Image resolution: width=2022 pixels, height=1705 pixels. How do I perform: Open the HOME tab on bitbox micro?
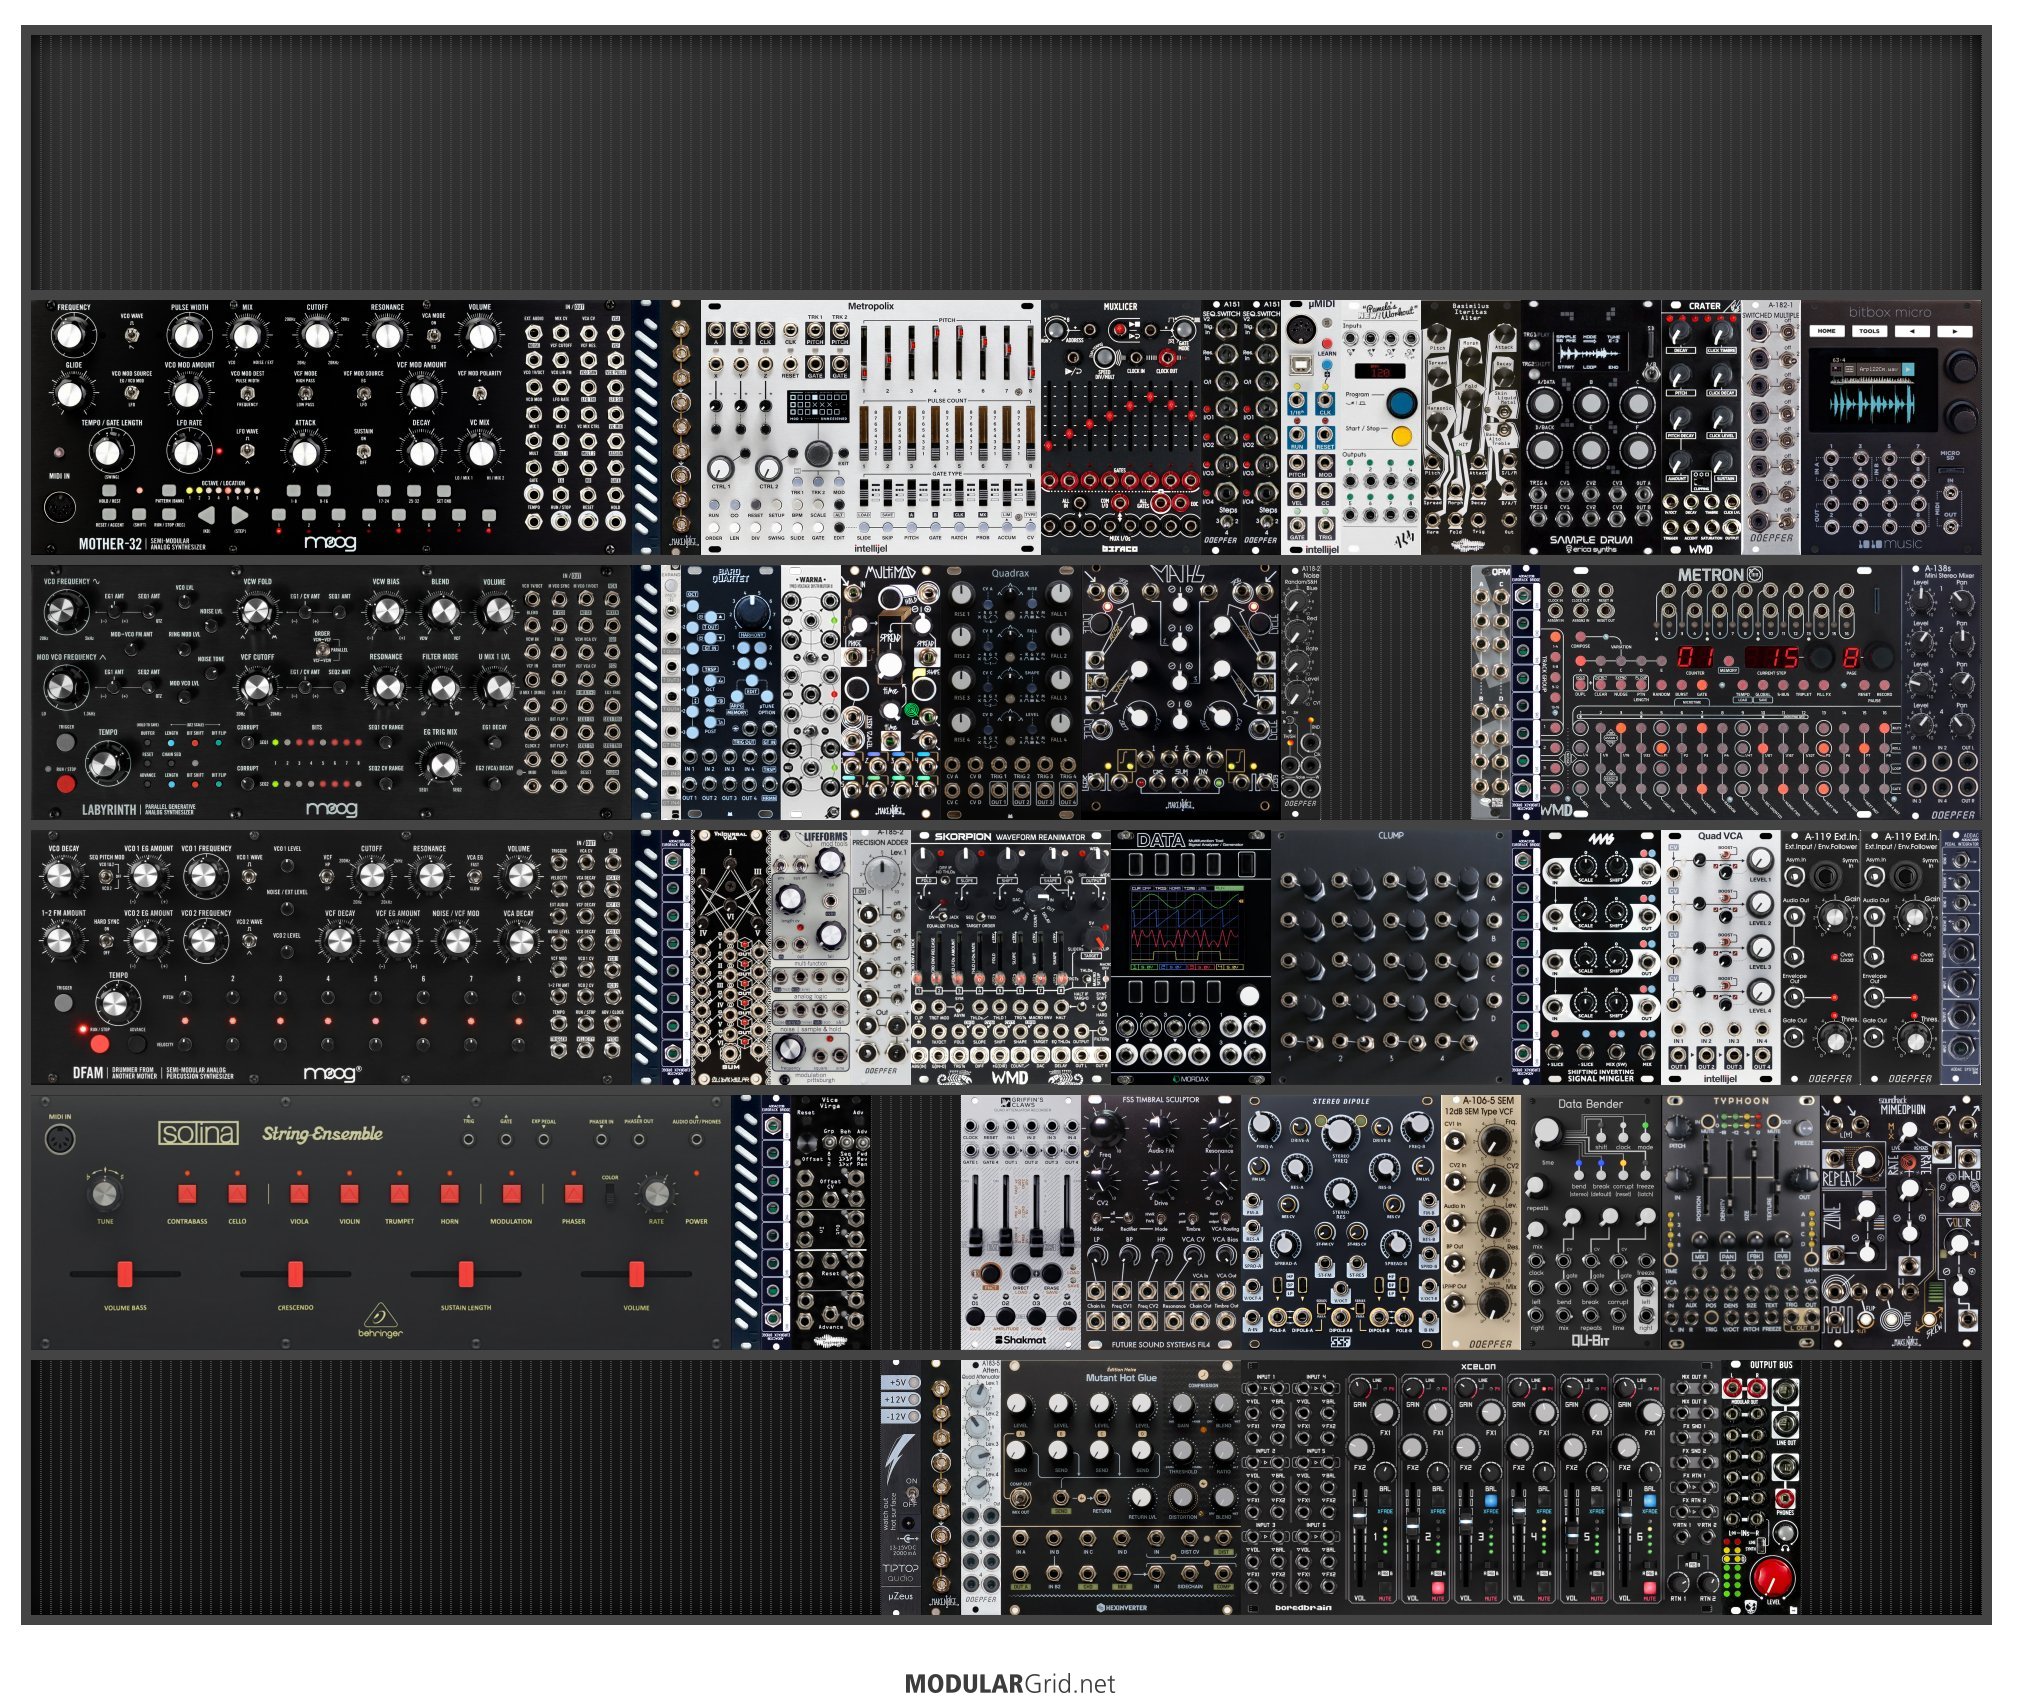tap(1827, 331)
